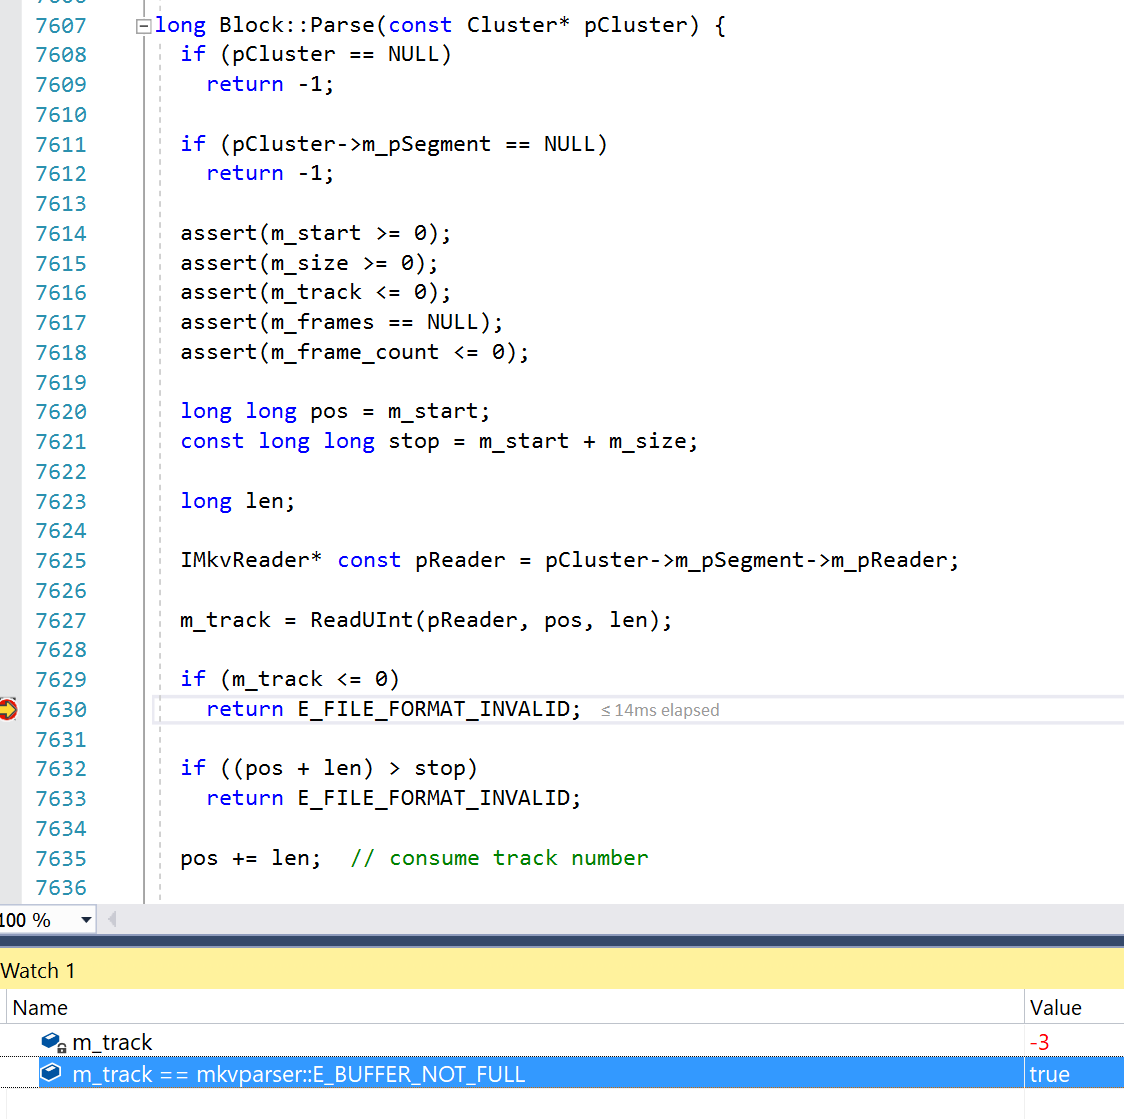
Task: Click the dropdown arrow on the zoom control
Action: [x=85, y=919]
